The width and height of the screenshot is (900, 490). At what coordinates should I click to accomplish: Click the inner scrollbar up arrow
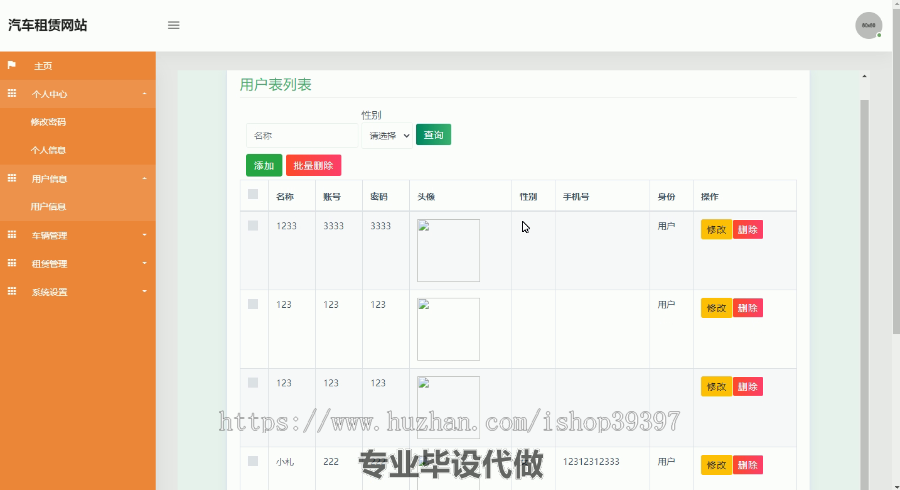(x=864, y=76)
